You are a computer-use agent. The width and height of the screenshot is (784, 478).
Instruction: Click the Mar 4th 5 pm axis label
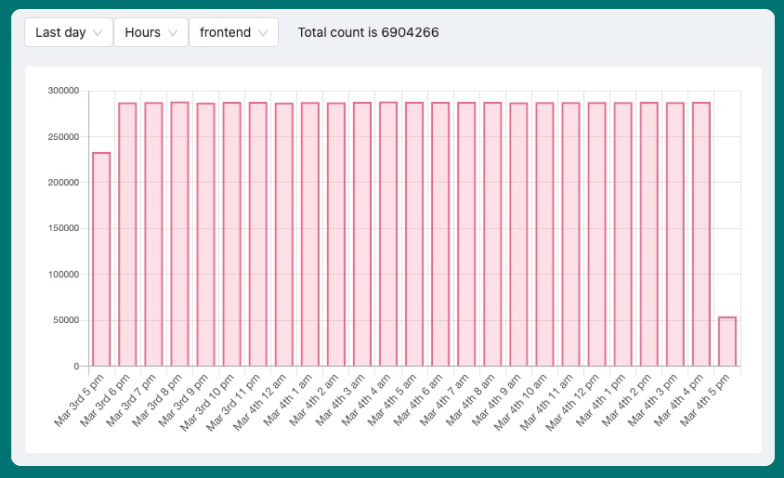click(x=705, y=400)
